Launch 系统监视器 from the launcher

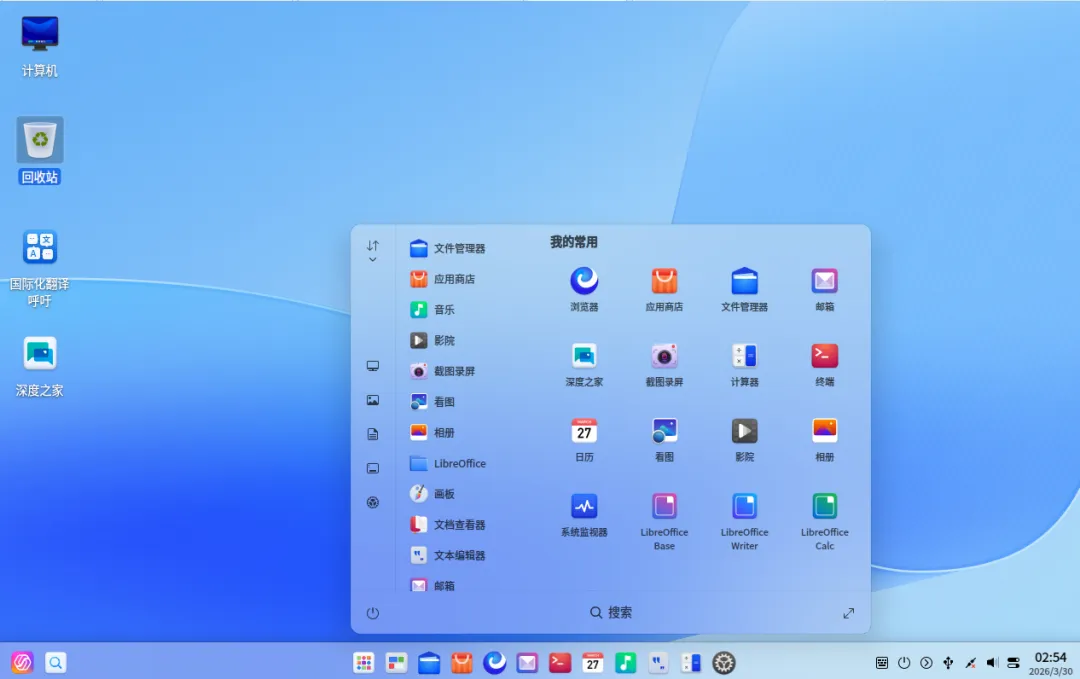(x=584, y=514)
